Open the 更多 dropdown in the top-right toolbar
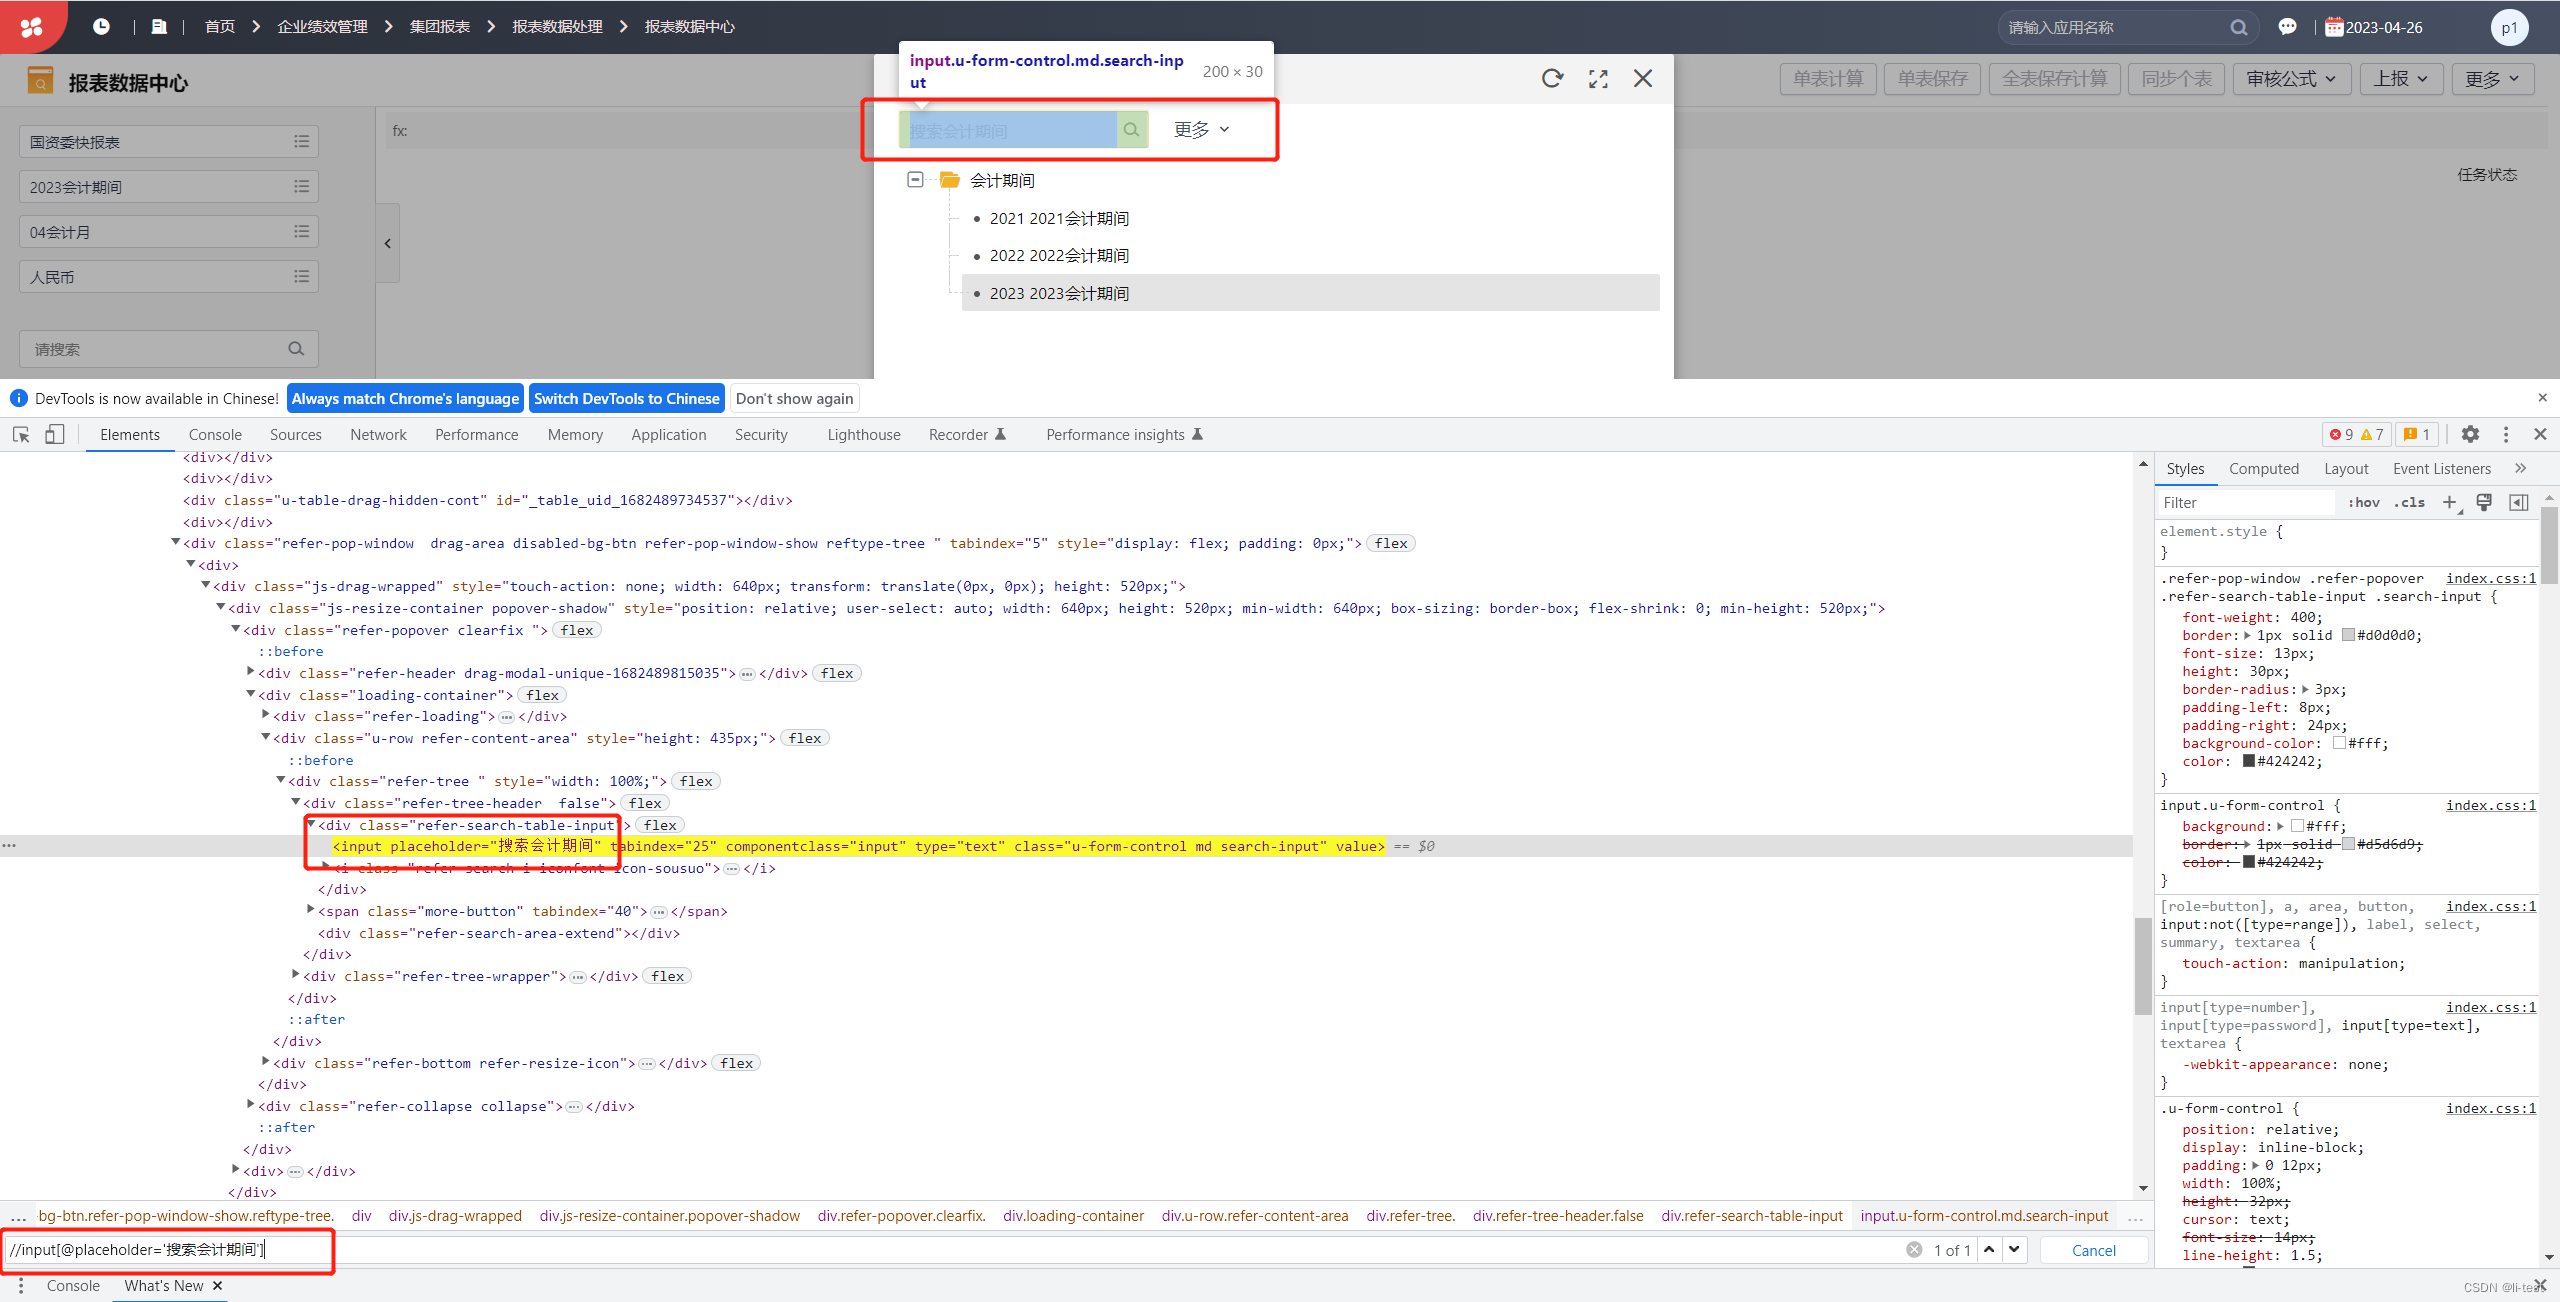This screenshot has height=1302, width=2560. (2492, 78)
